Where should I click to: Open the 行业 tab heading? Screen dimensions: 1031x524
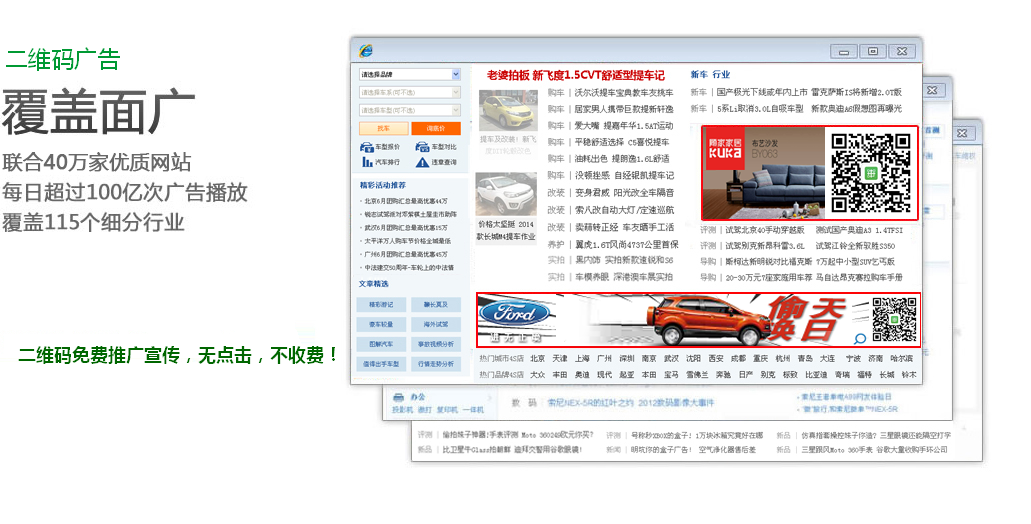point(721,74)
